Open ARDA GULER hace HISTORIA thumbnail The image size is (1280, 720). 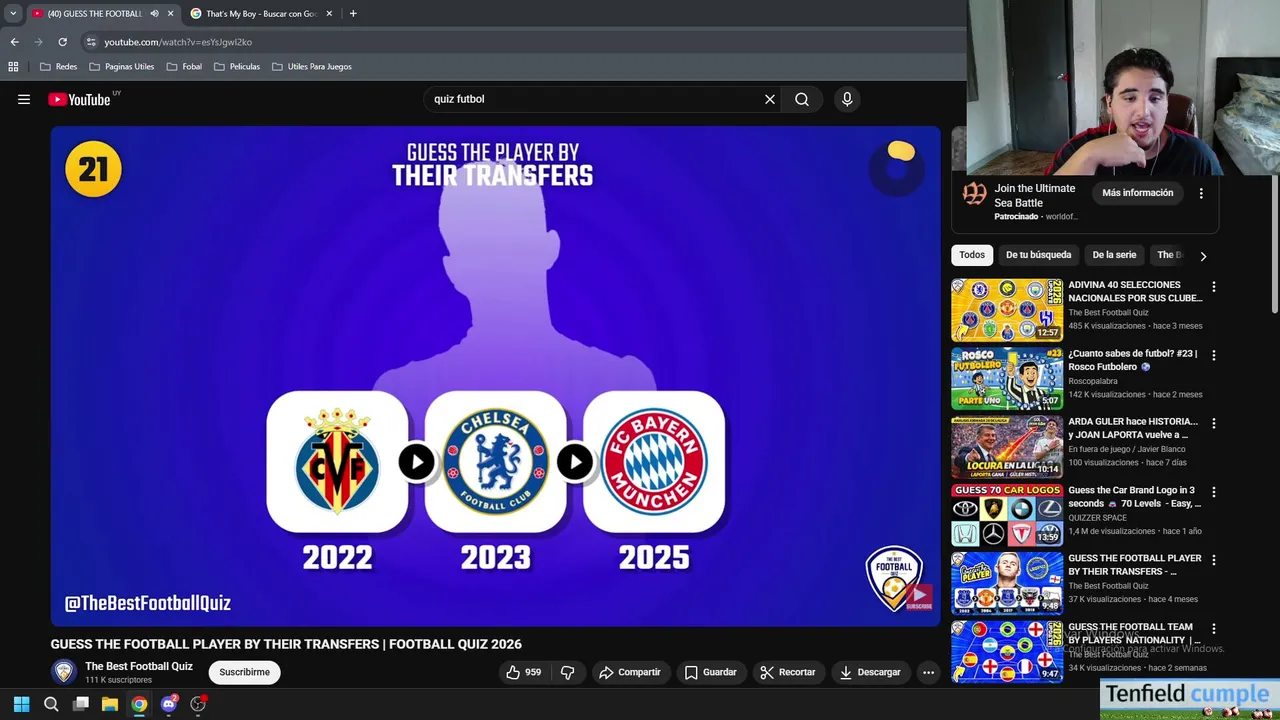tap(1007, 447)
